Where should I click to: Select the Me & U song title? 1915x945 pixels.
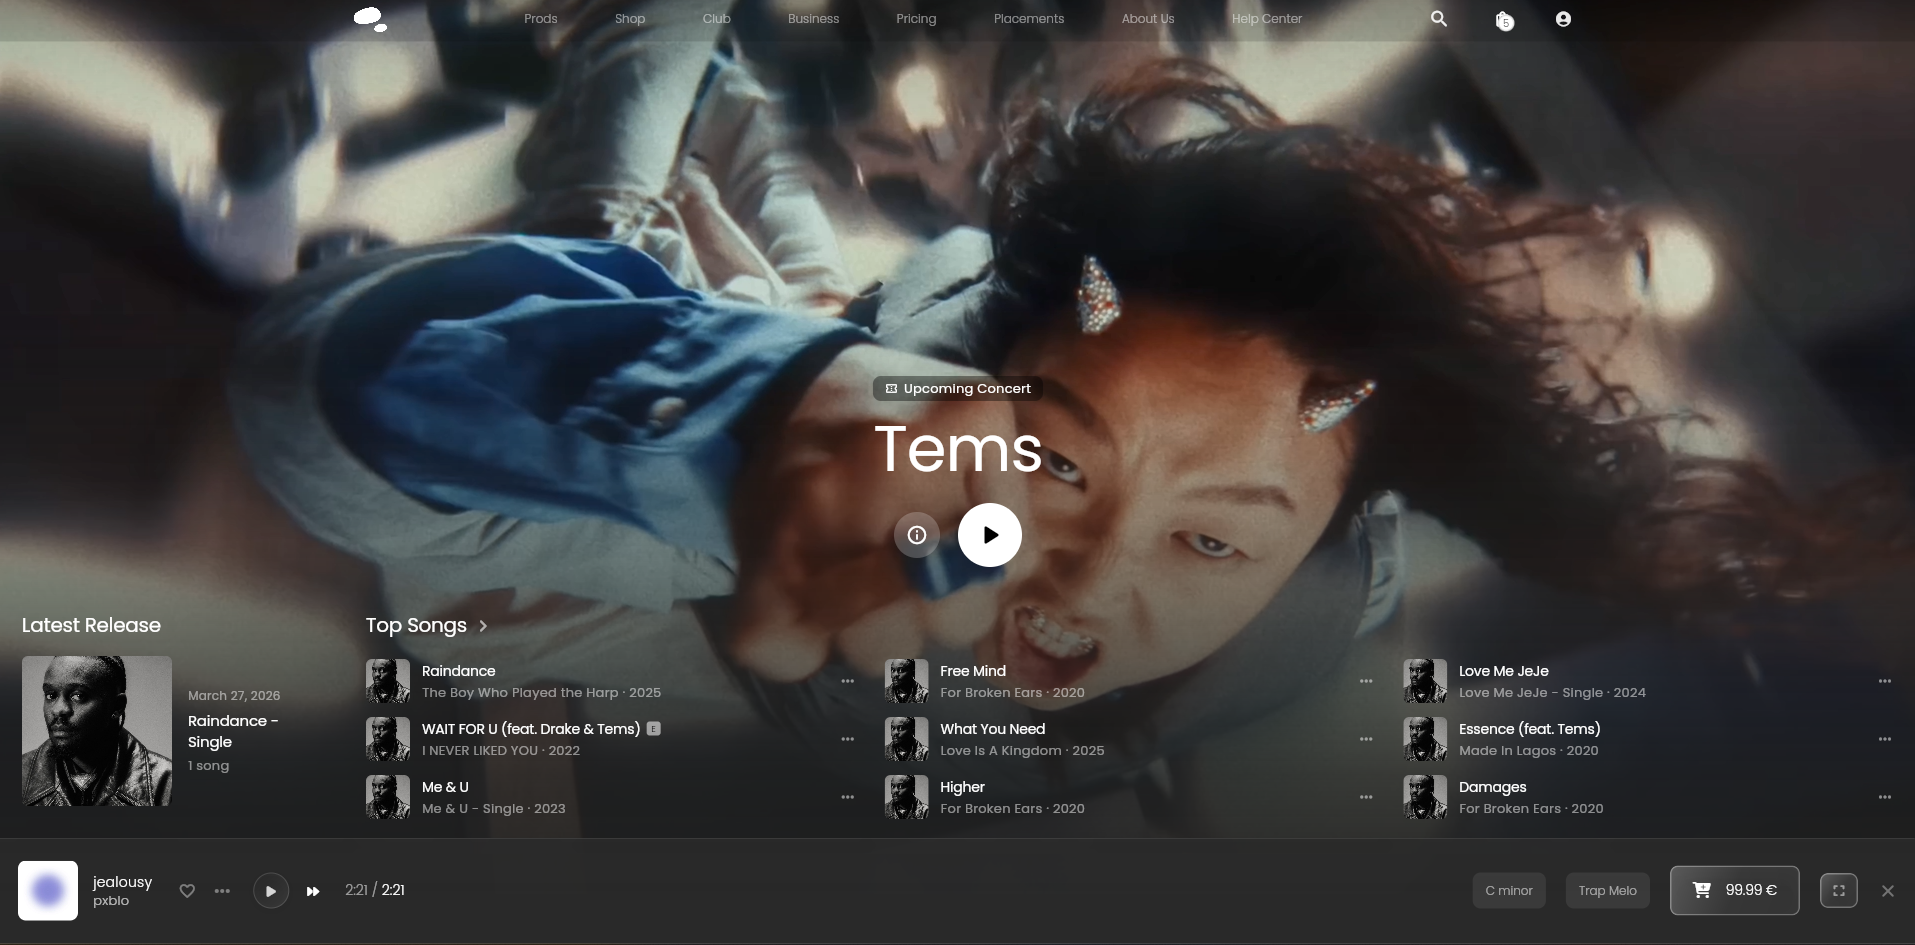pos(445,787)
